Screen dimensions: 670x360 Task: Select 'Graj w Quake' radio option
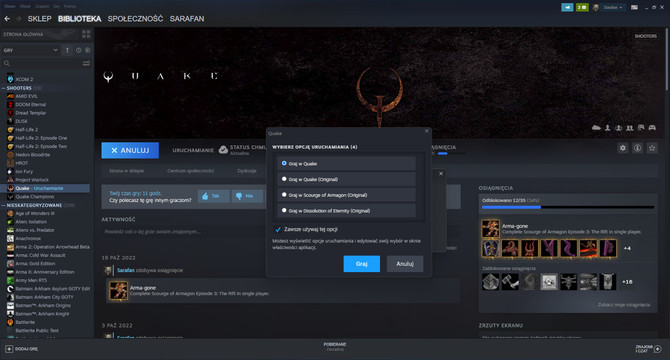(346, 164)
